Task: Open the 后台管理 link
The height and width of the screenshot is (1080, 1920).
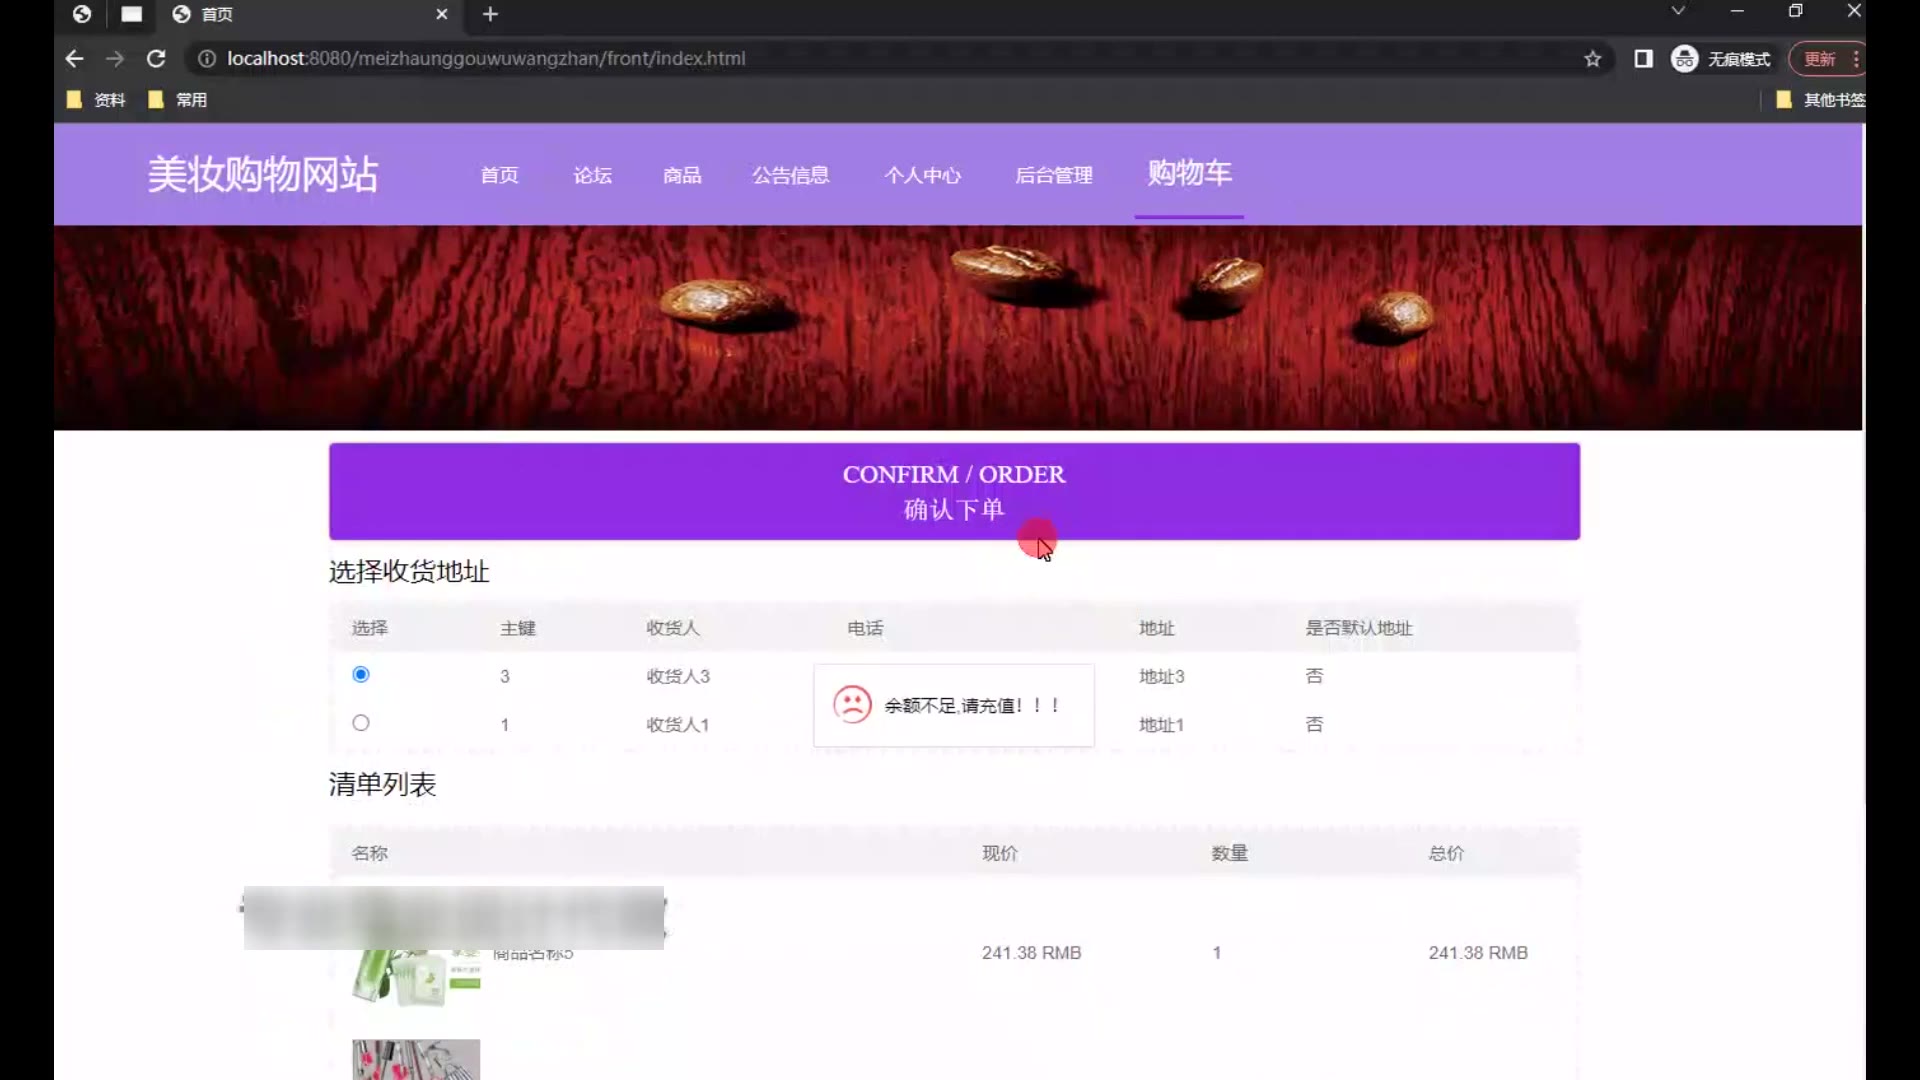Action: click(1054, 175)
